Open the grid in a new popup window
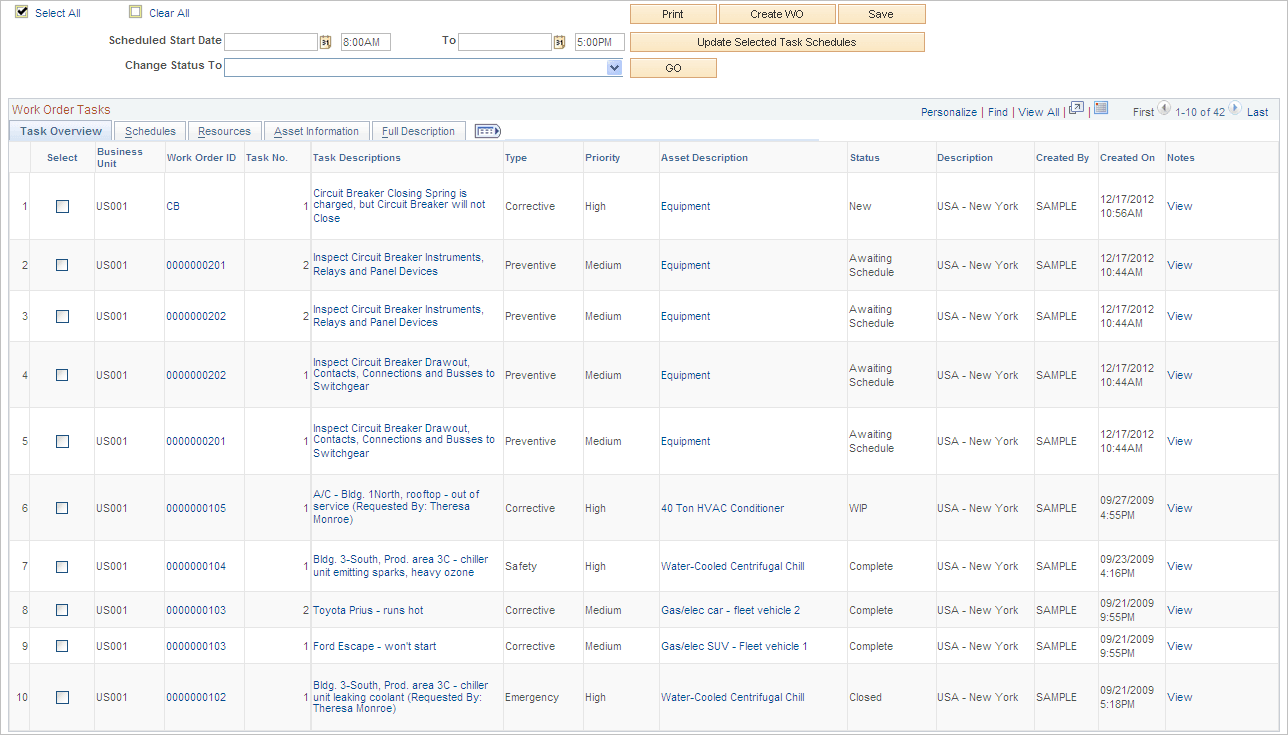 (x=1076, y=107)
